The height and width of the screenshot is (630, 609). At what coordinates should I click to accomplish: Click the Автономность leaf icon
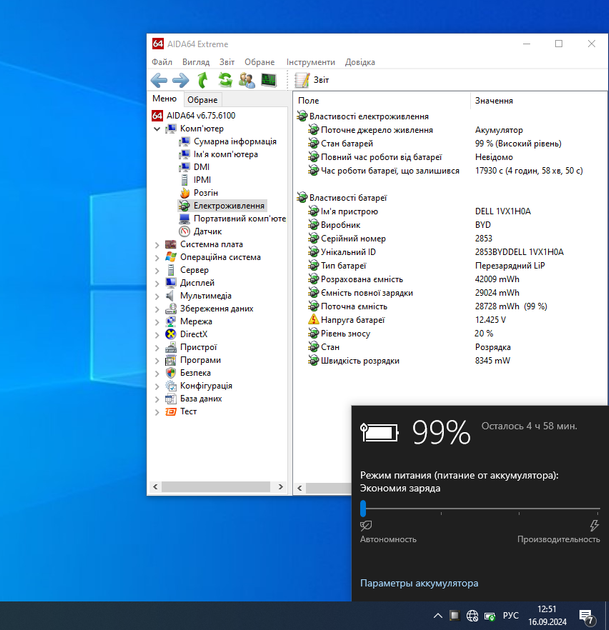(366, 526)
